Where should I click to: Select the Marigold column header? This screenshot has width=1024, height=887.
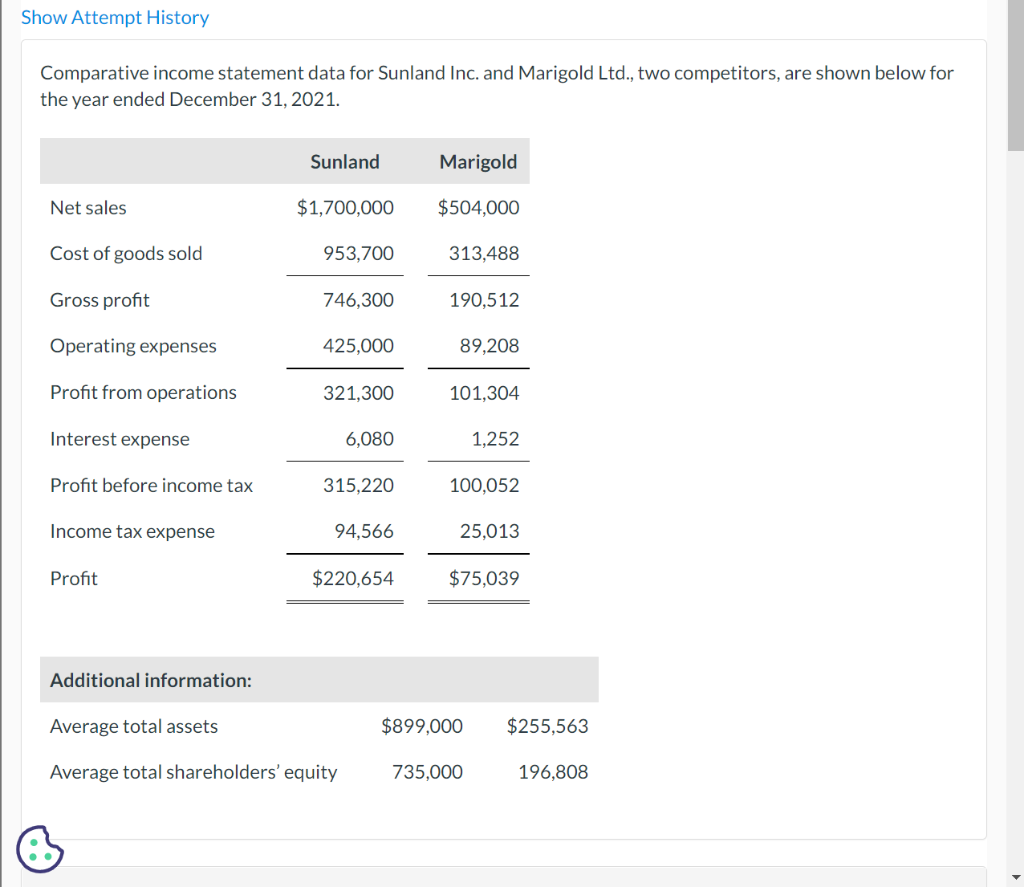pos(478,161)
